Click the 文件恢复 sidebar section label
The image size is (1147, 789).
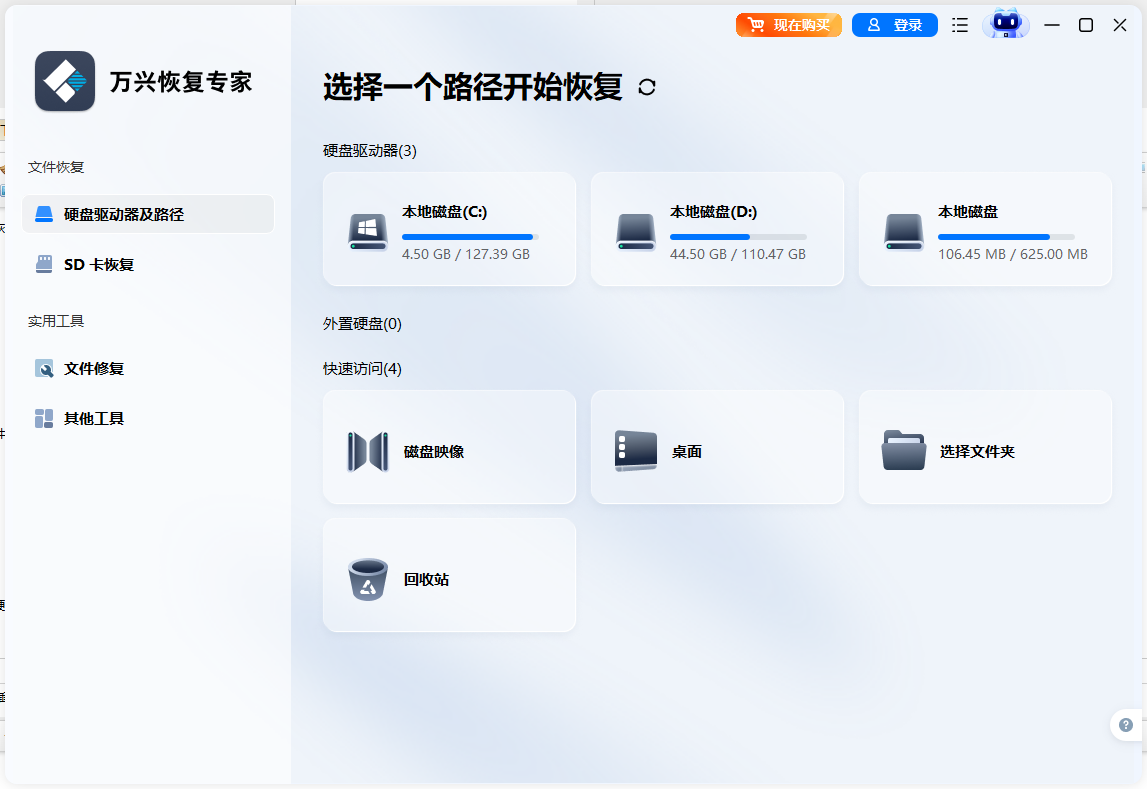click(56, 167)
